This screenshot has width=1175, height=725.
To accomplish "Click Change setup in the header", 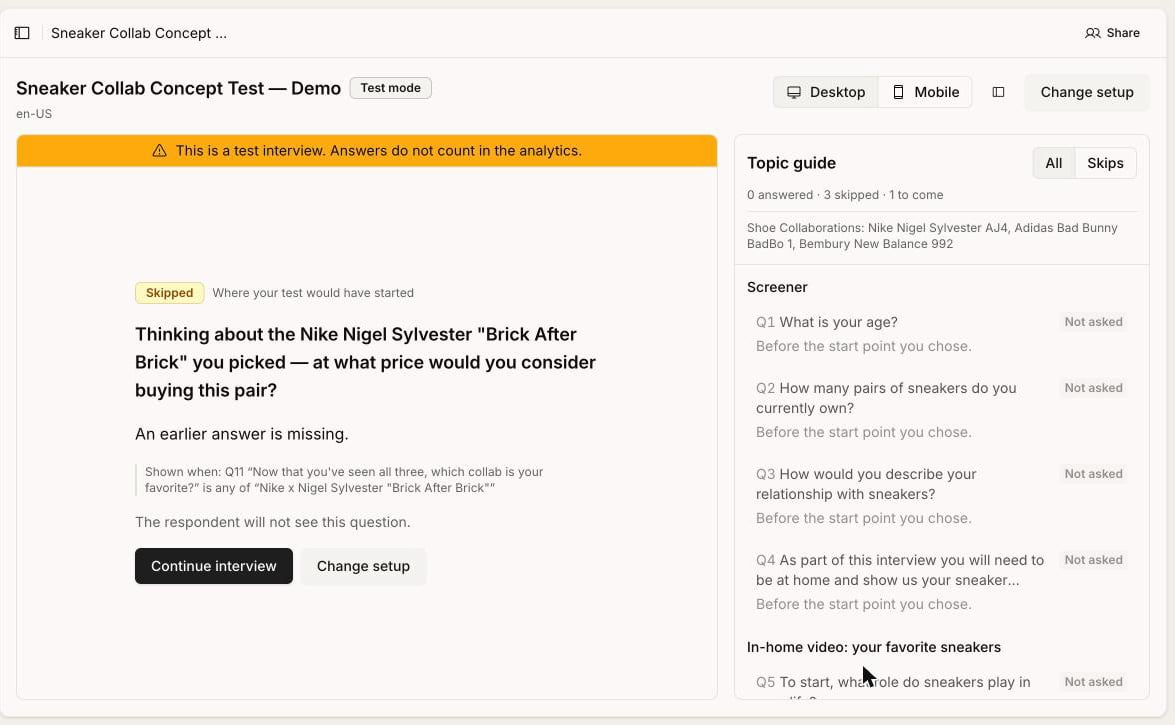I will 1087,92.
